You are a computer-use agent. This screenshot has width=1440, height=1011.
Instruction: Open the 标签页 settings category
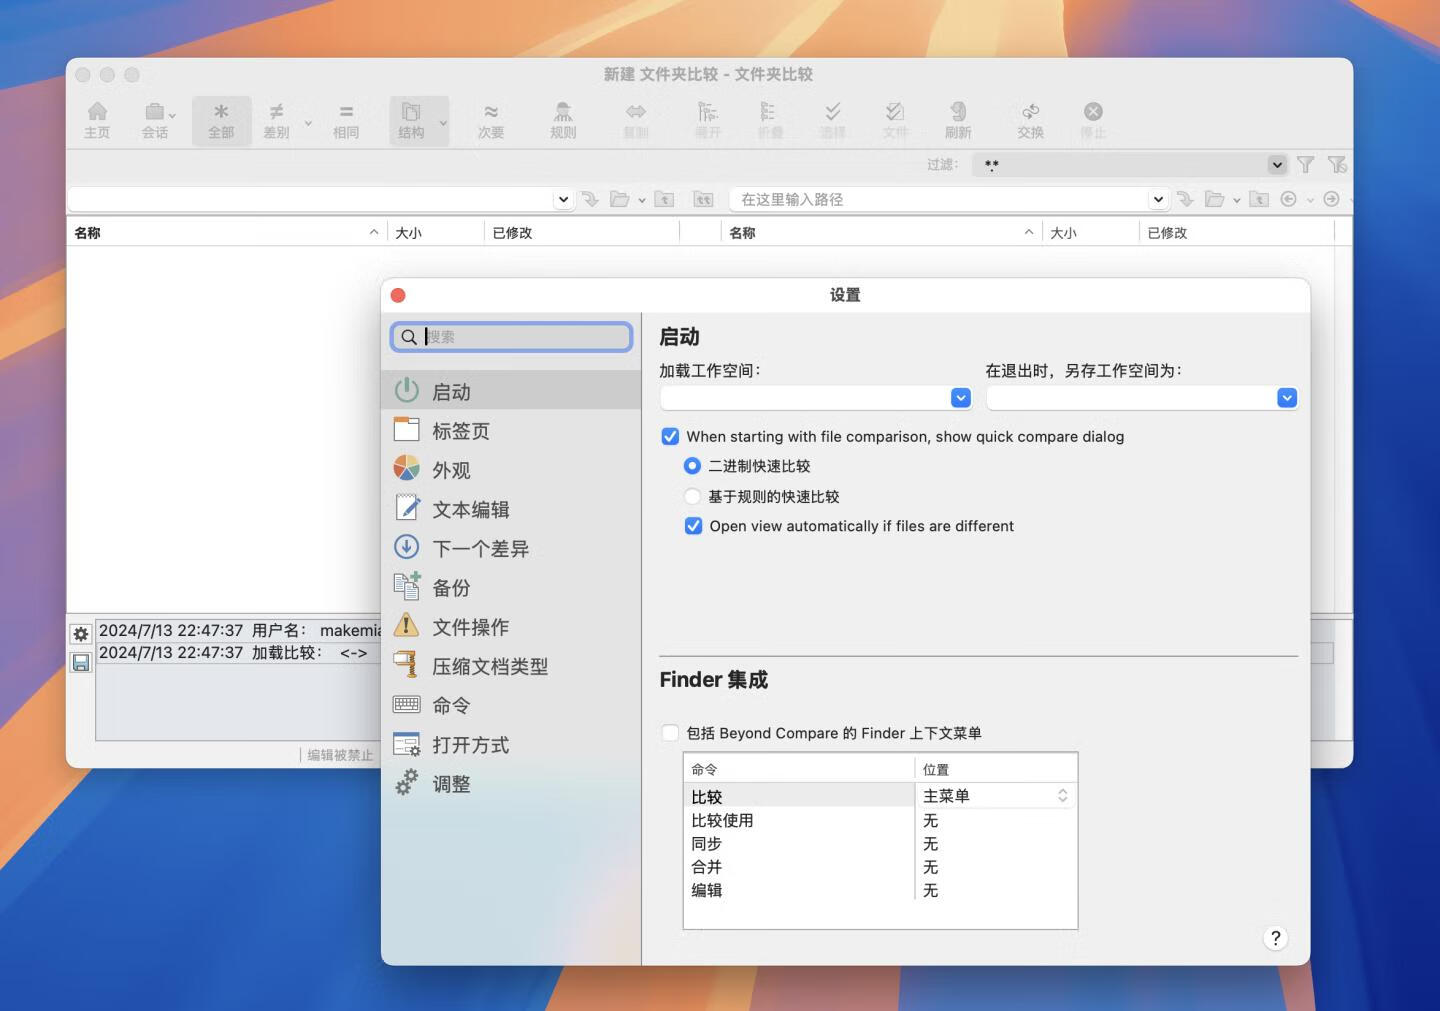[511, 431]
